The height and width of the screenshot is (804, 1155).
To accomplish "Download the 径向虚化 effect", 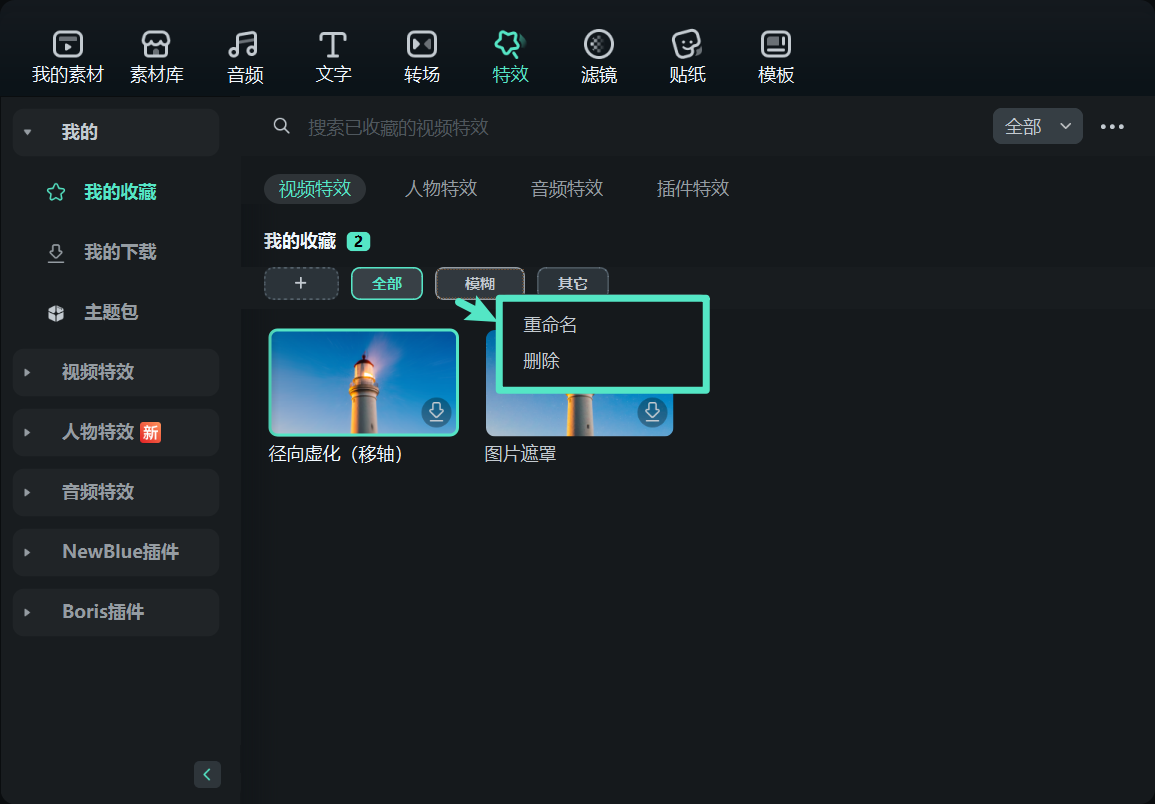I will click(x=436, y=412).
